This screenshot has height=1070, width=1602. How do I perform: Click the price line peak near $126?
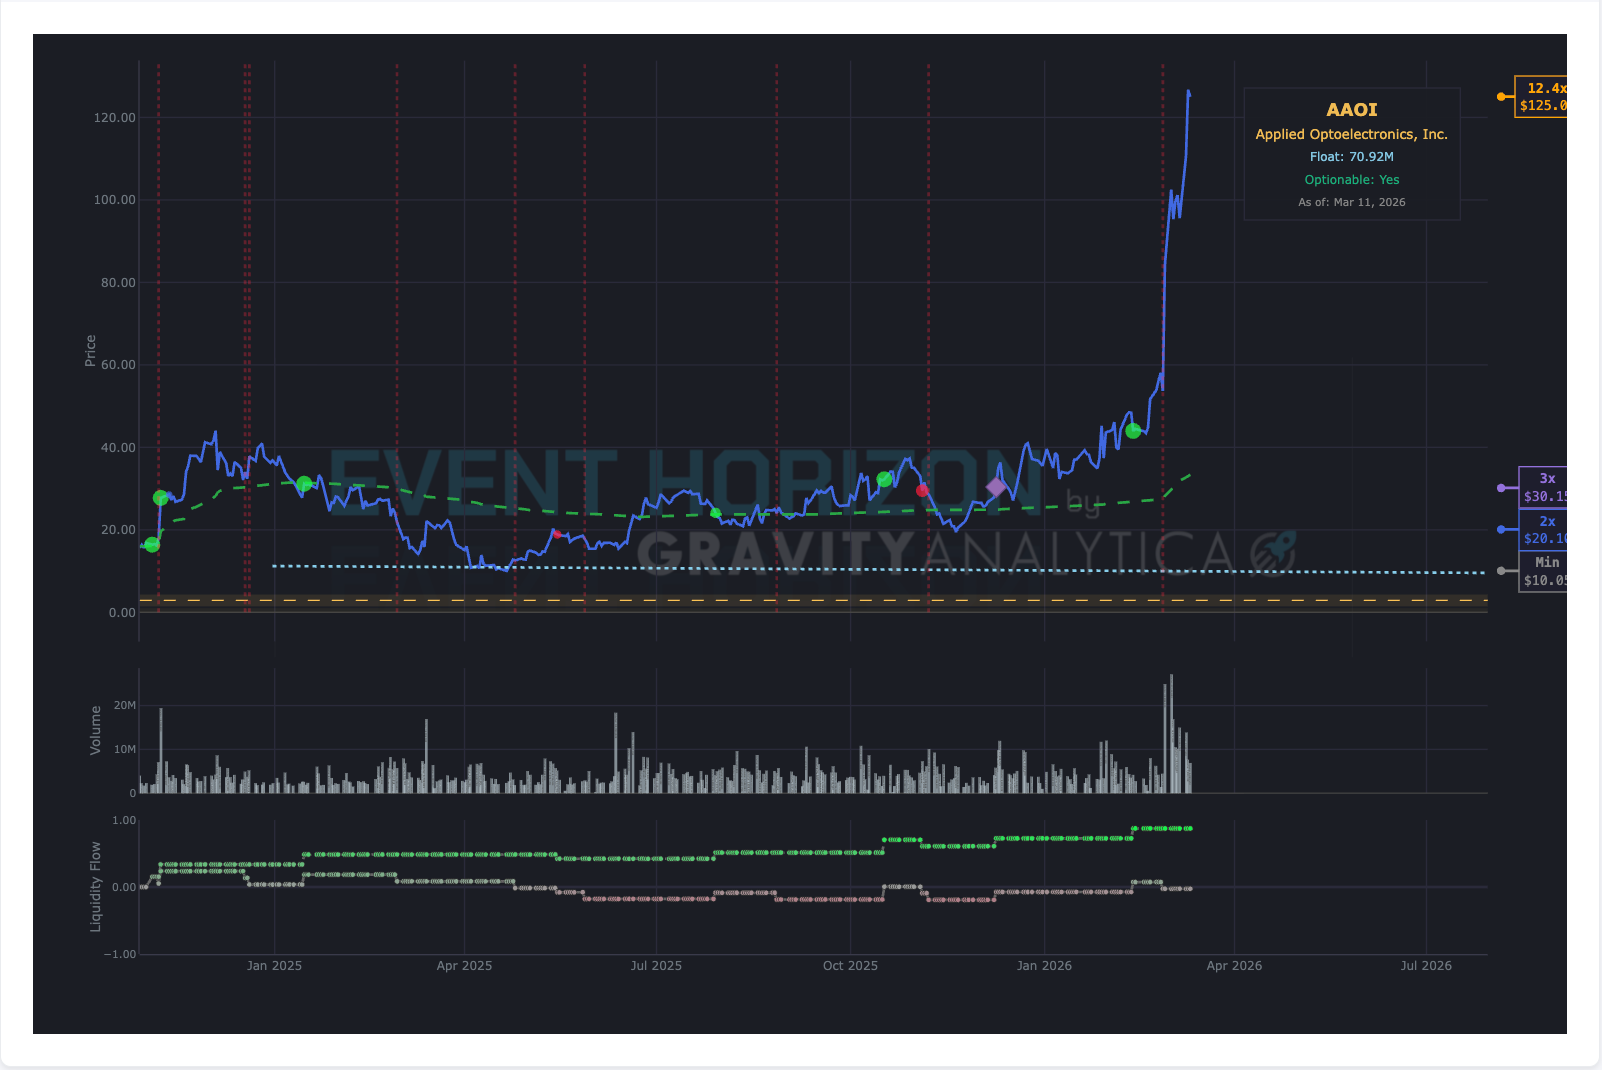click(x=1188, y=92)
